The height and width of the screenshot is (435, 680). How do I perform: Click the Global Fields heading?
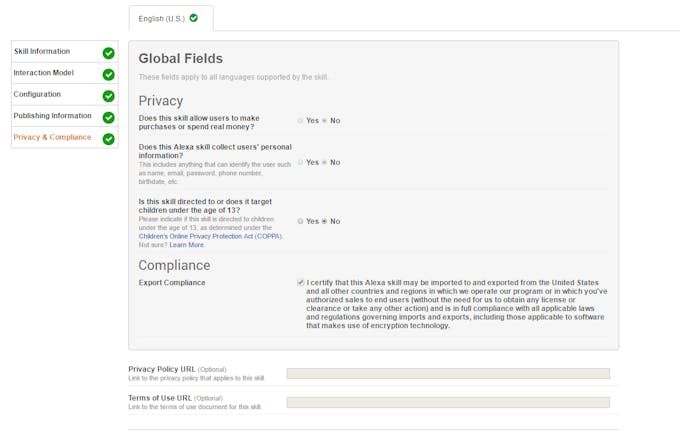[x=180, y=59]
